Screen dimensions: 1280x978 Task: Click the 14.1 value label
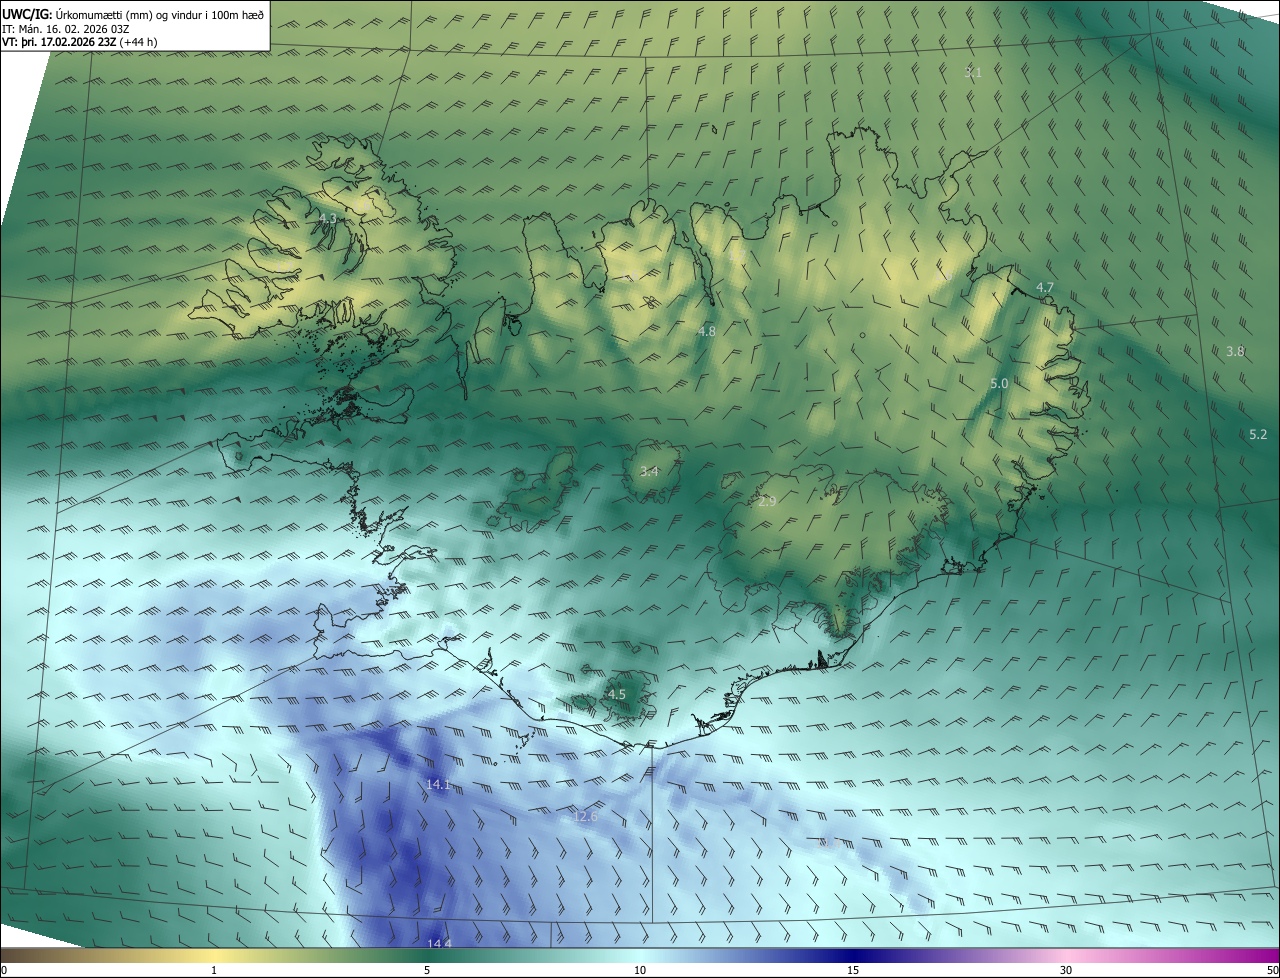point(438,785)
